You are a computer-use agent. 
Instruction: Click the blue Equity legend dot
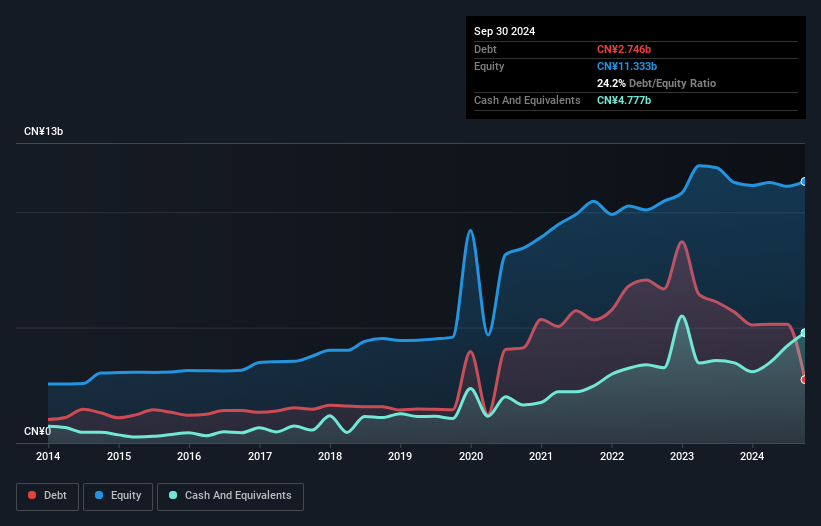[x=99, y=495]
